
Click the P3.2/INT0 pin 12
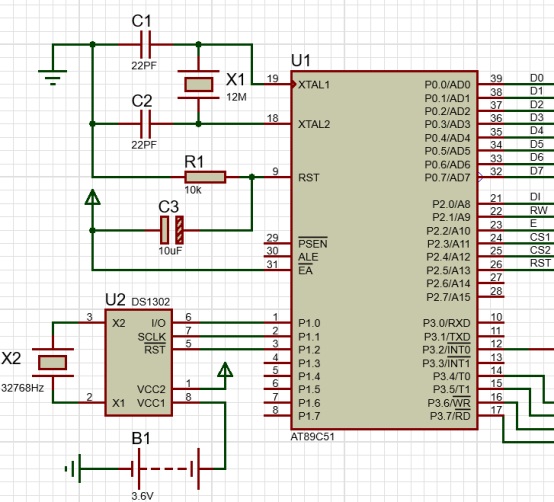click(x=491, y=349)
